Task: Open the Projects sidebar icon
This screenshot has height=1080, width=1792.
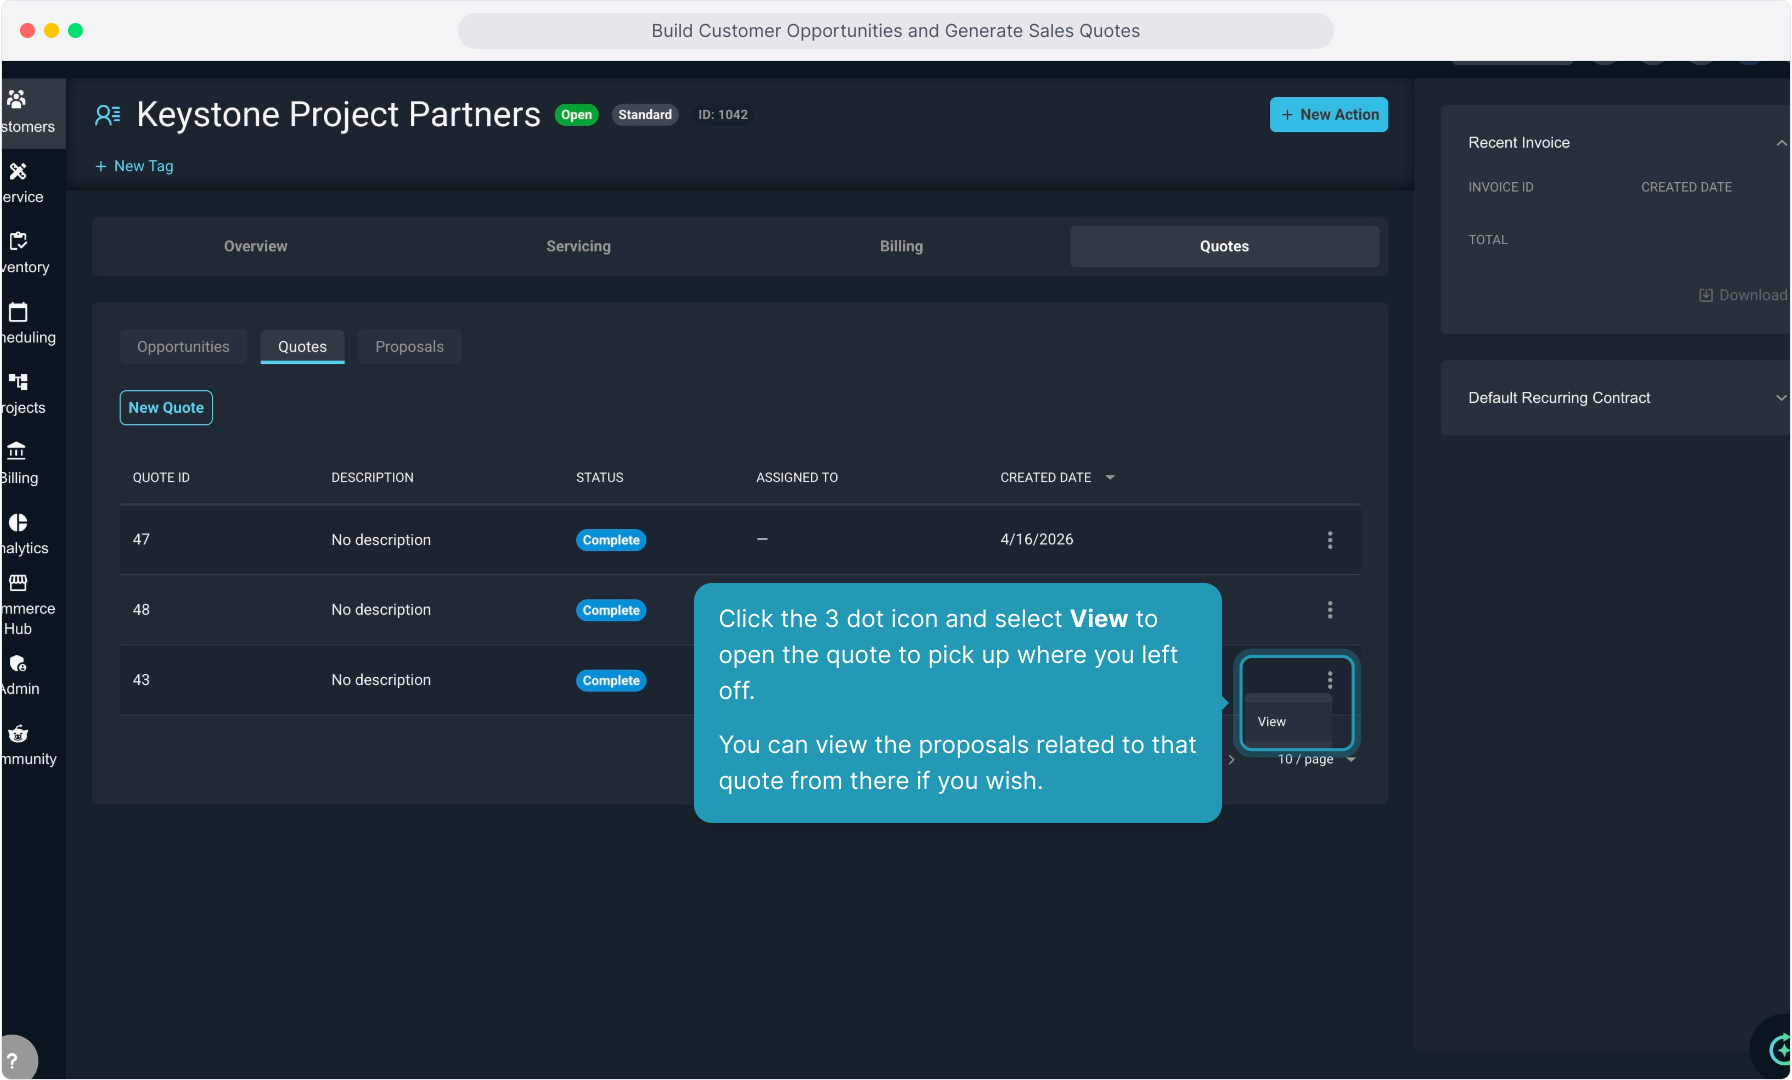Action: (x=18, y=382)
